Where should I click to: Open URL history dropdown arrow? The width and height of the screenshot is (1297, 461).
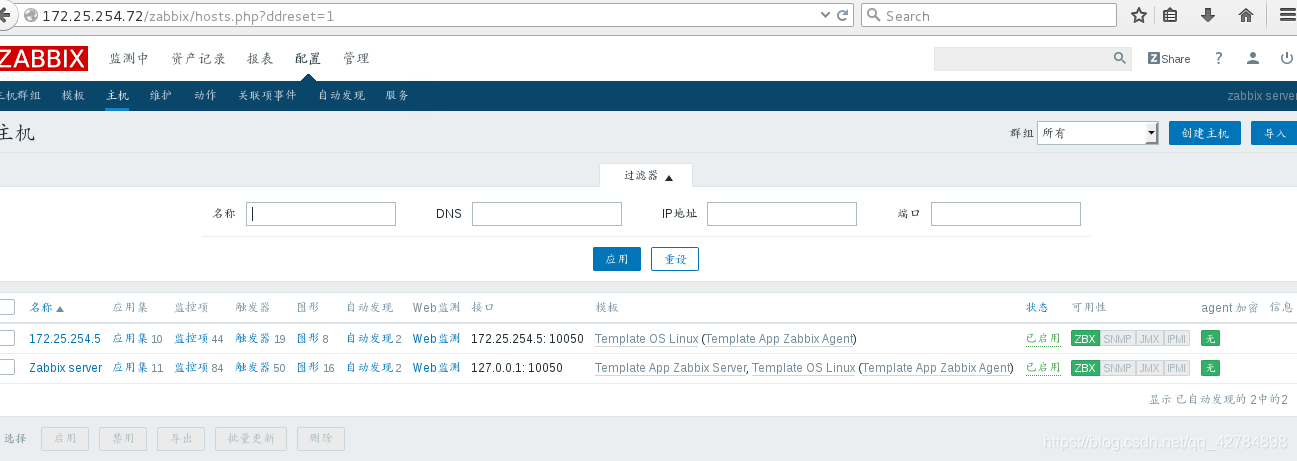tap(825, 15)
